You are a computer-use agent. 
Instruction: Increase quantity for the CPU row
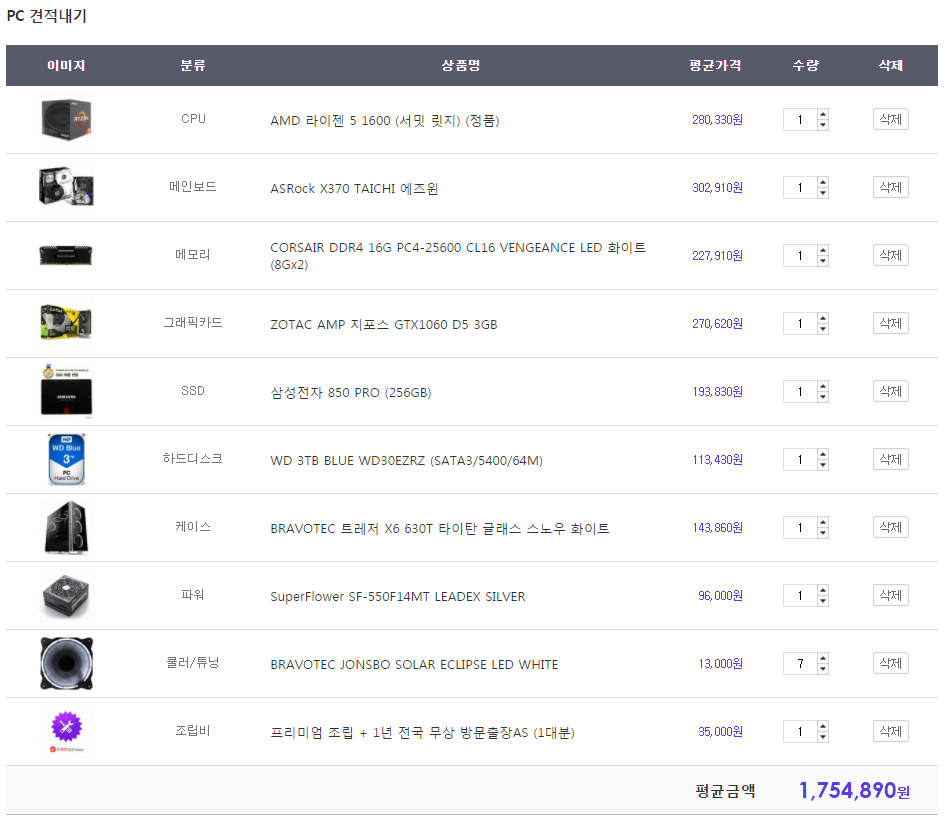[x=822, y=114]
